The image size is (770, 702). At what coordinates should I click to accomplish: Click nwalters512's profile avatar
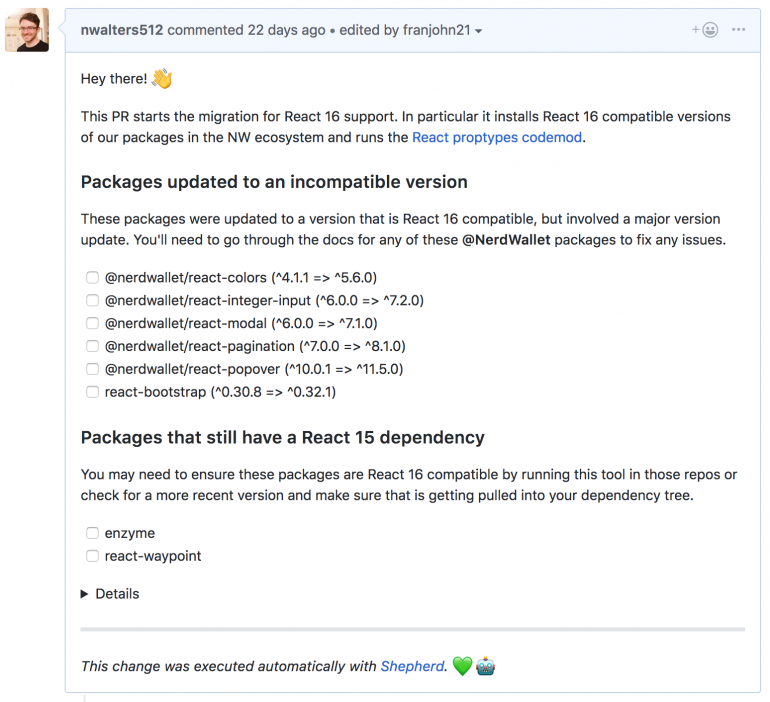point(27,31)
